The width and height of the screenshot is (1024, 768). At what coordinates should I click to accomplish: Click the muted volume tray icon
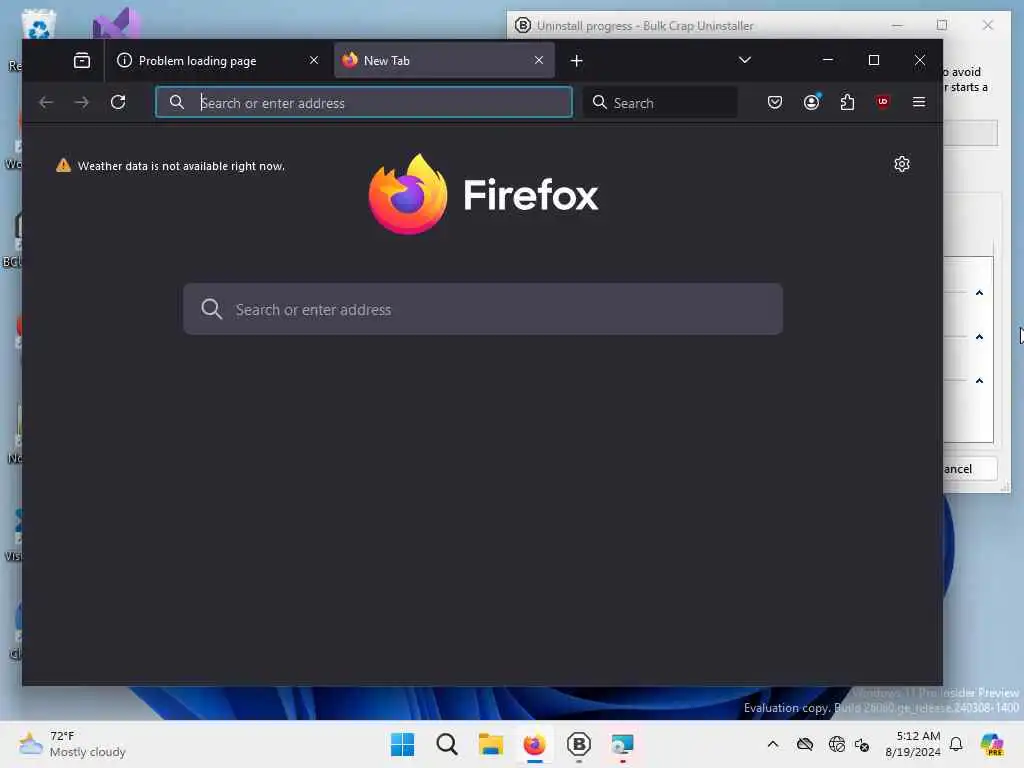pyautogui.click(x=862, y=744)
